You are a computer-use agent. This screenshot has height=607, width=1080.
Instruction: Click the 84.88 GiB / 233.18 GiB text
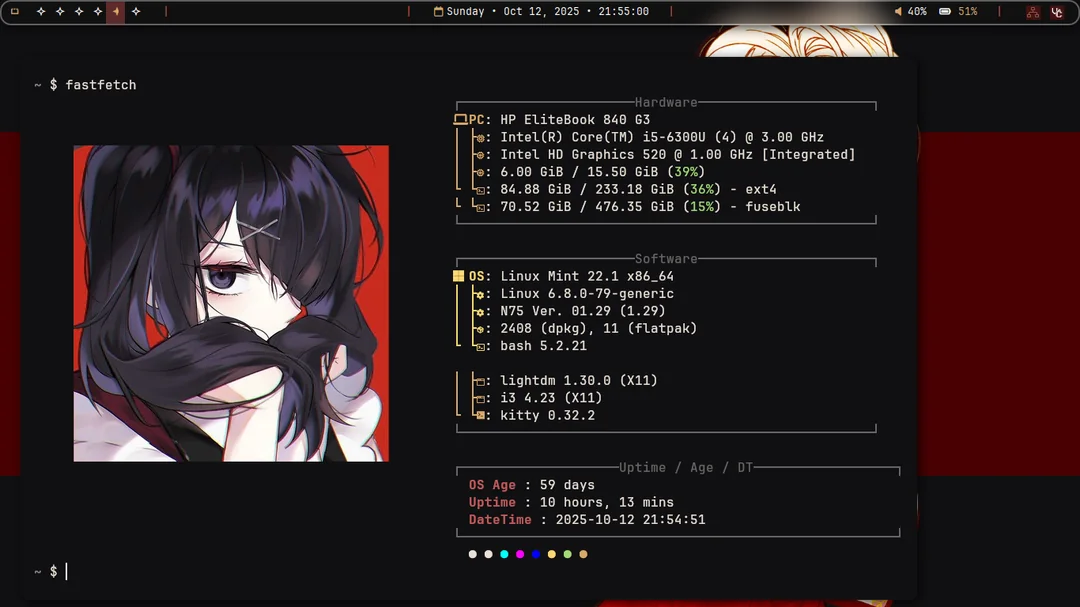coord(587,189)
